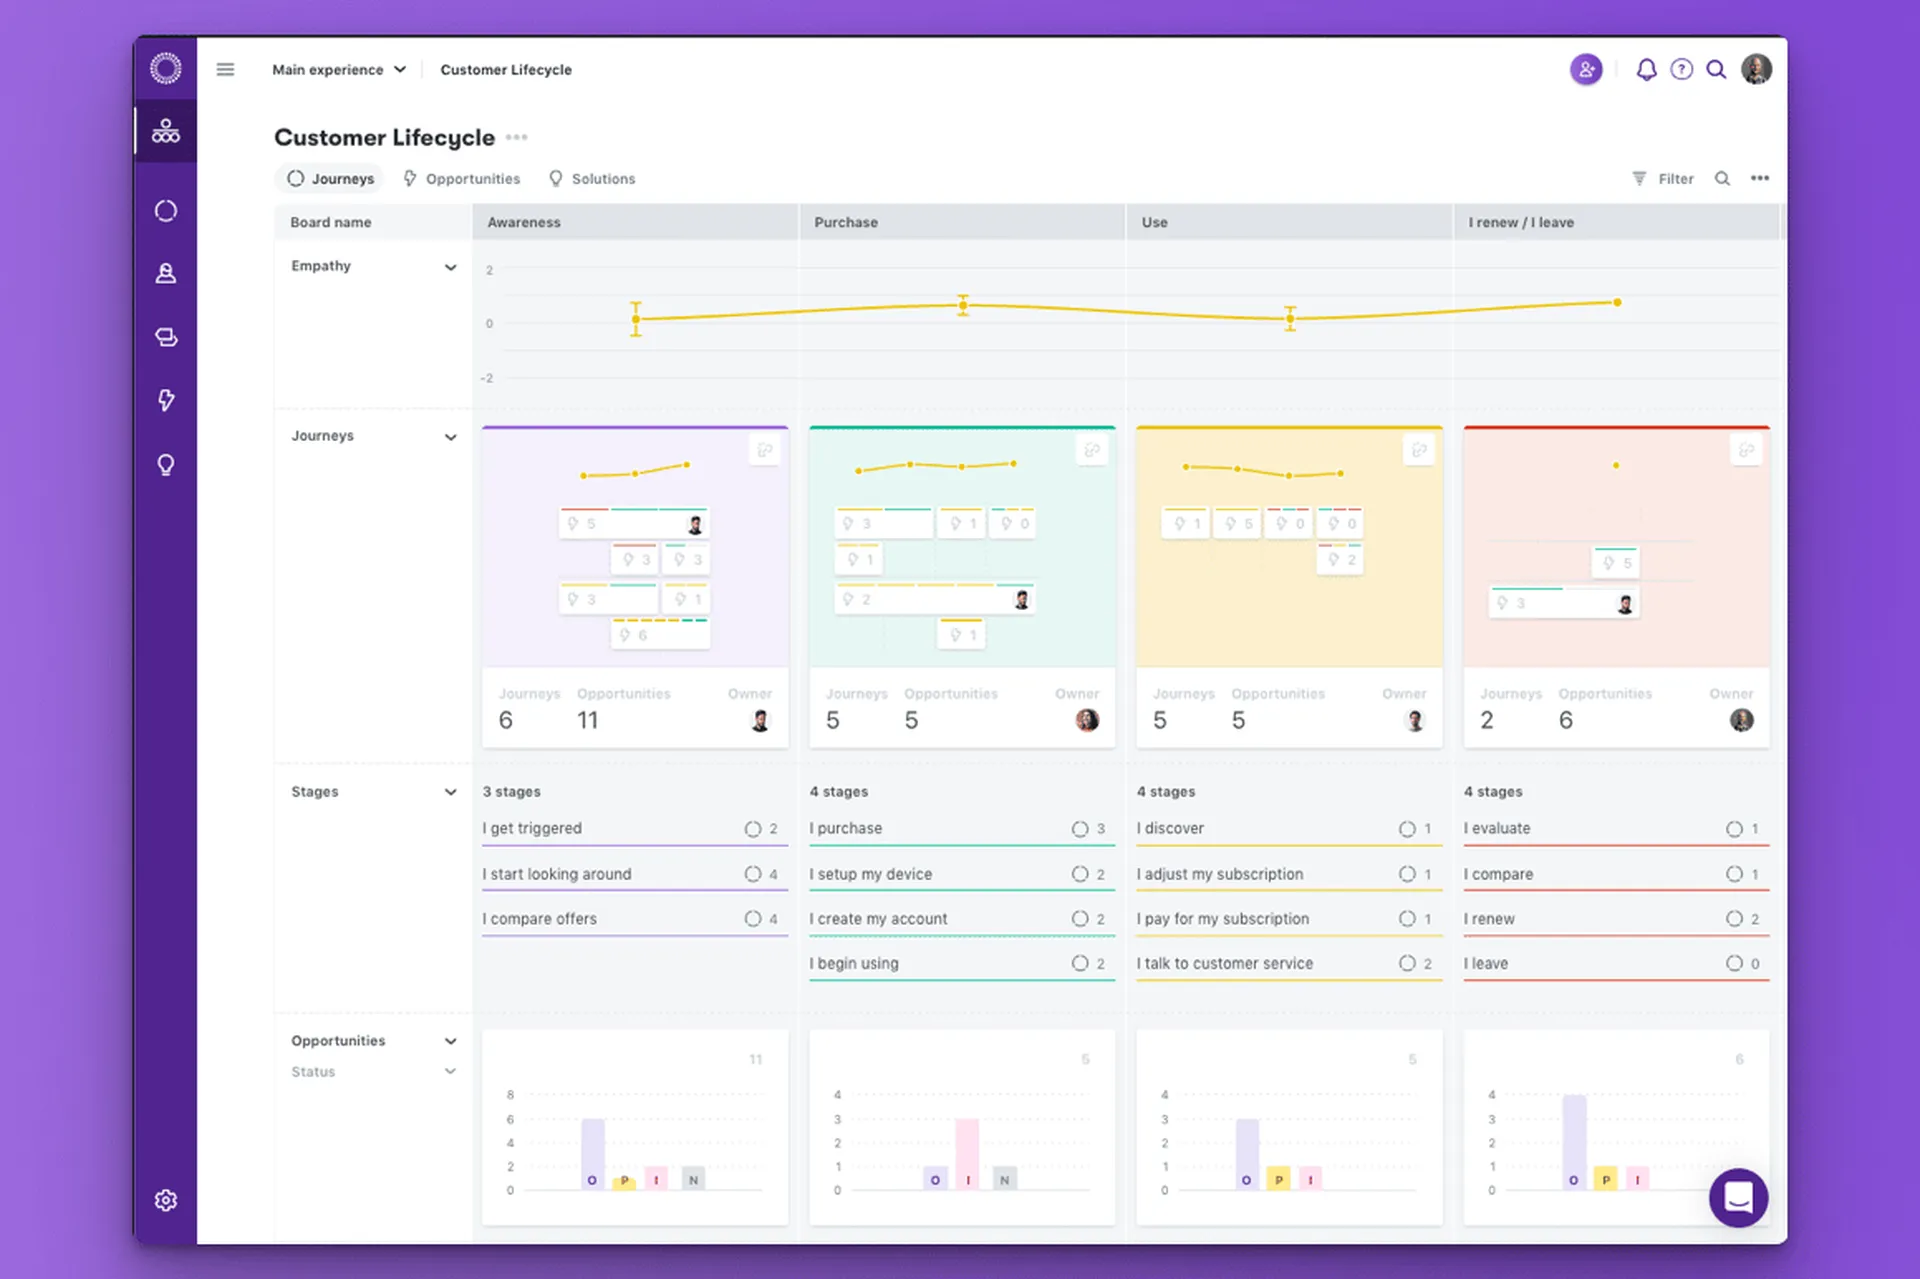Open the user profile avatar
1920x1279 pixels.
[1757, 69]
